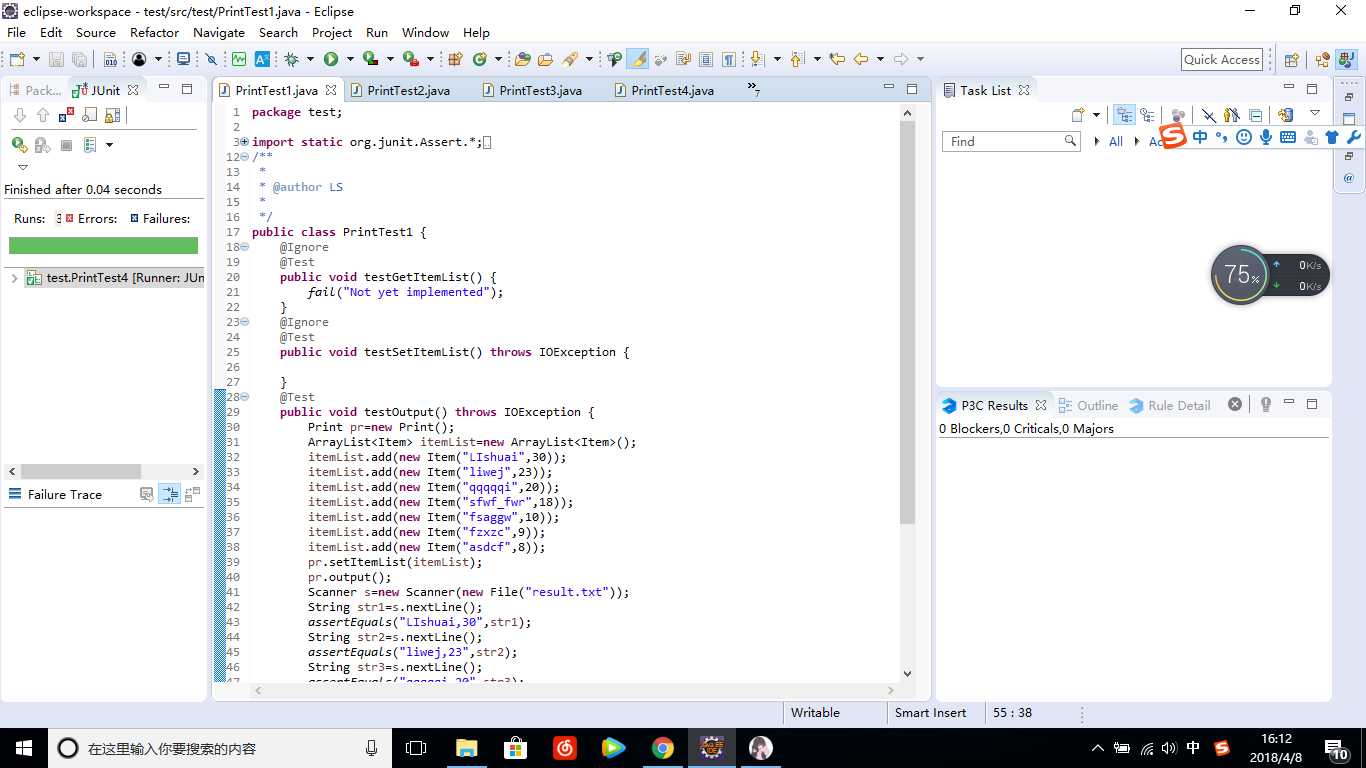Viewport: 1366px width, 768px height.
Task: Toggle Categorized view in Task List toolbar
Action: [x=1124, y=115]
